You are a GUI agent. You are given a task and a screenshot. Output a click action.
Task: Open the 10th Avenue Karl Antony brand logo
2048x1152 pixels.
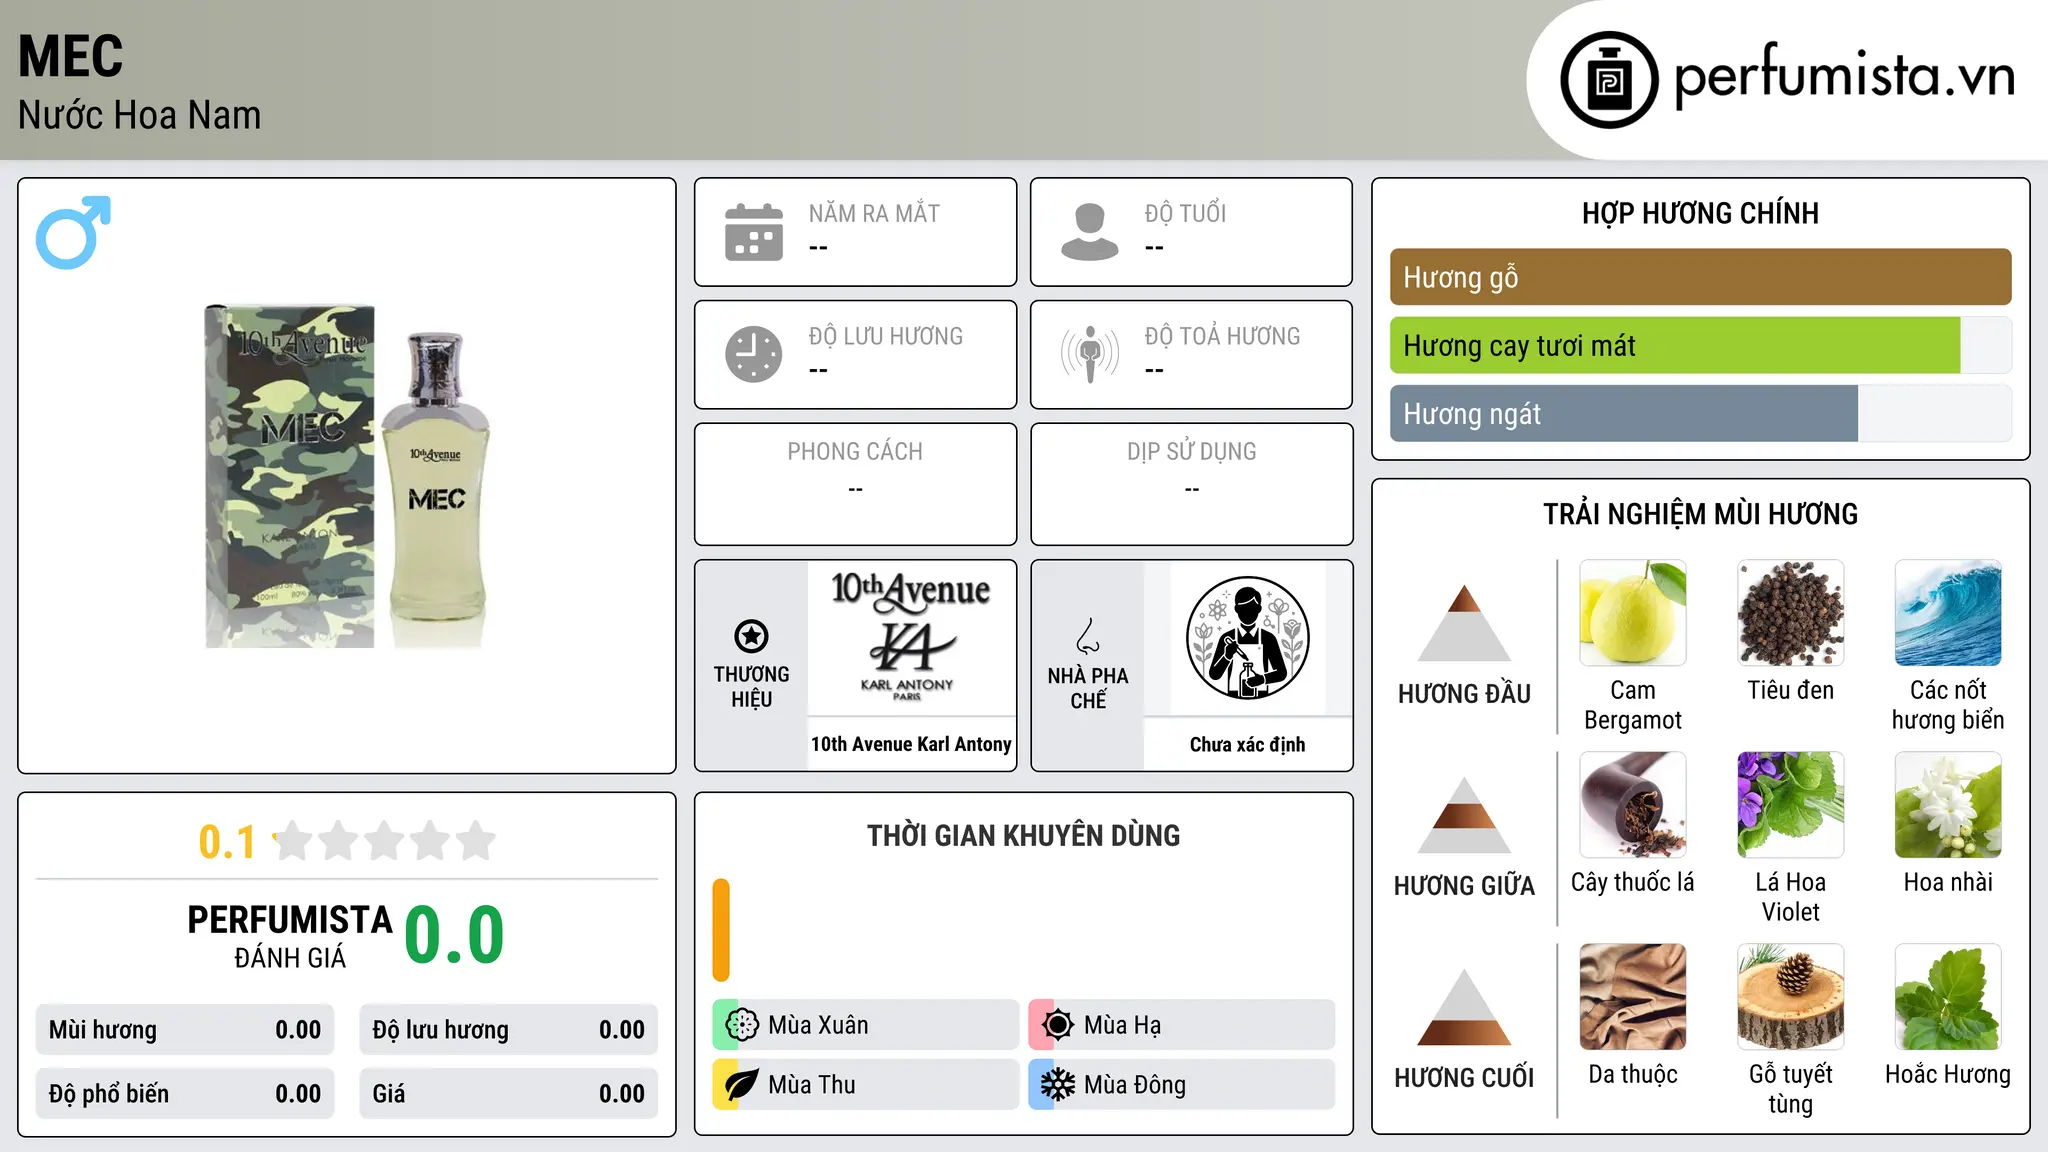[911, 638]
